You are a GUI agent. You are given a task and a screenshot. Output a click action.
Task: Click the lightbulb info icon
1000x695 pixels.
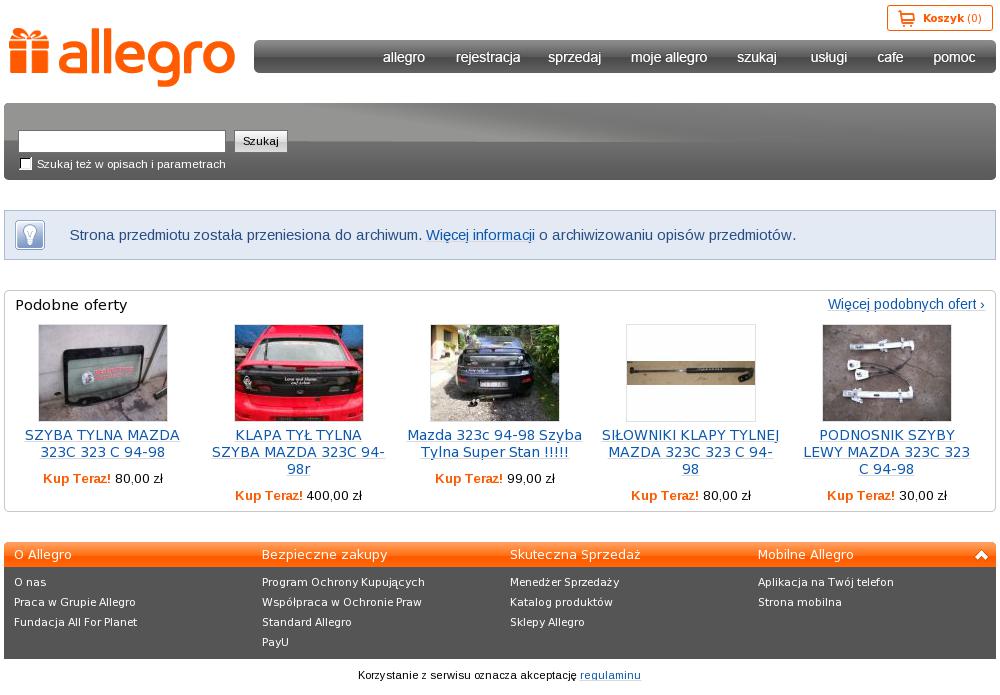(30, 235)
